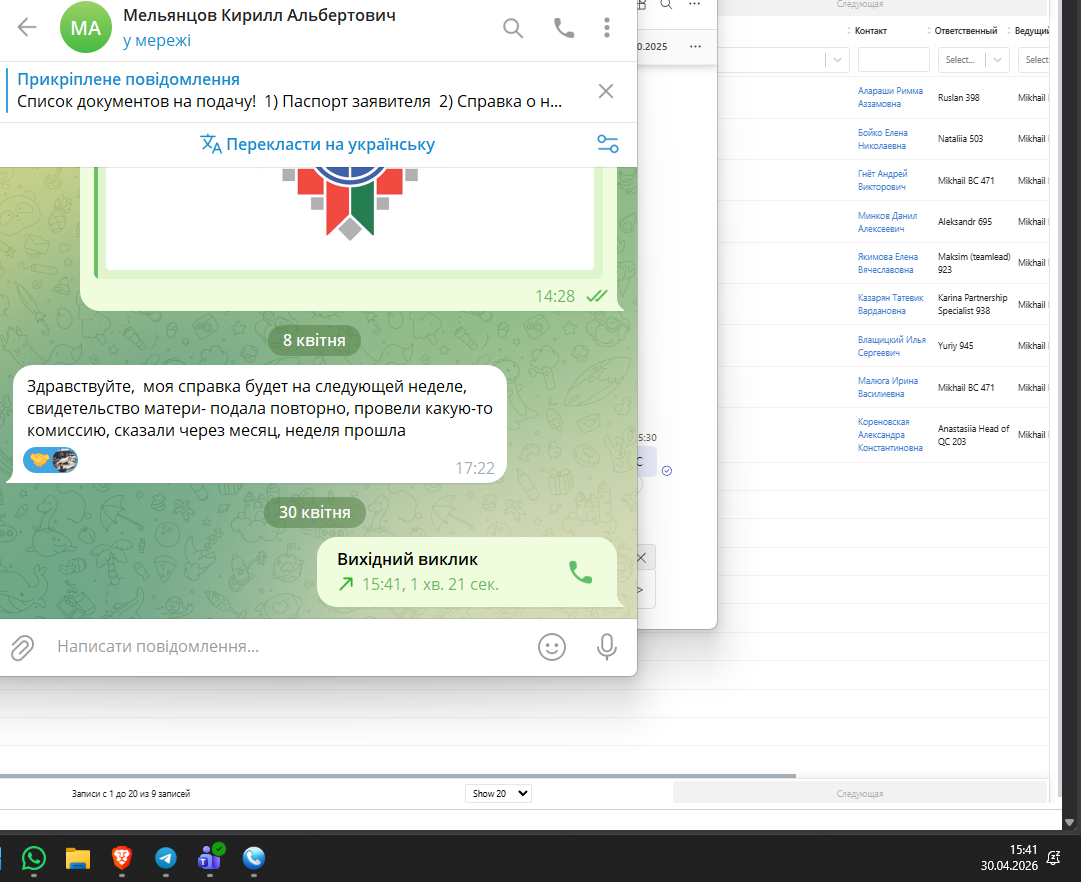The image size is (1081, 882).
Task: Open contact Якимова Елена Вячеславовна
Action: tap(888, 263)
